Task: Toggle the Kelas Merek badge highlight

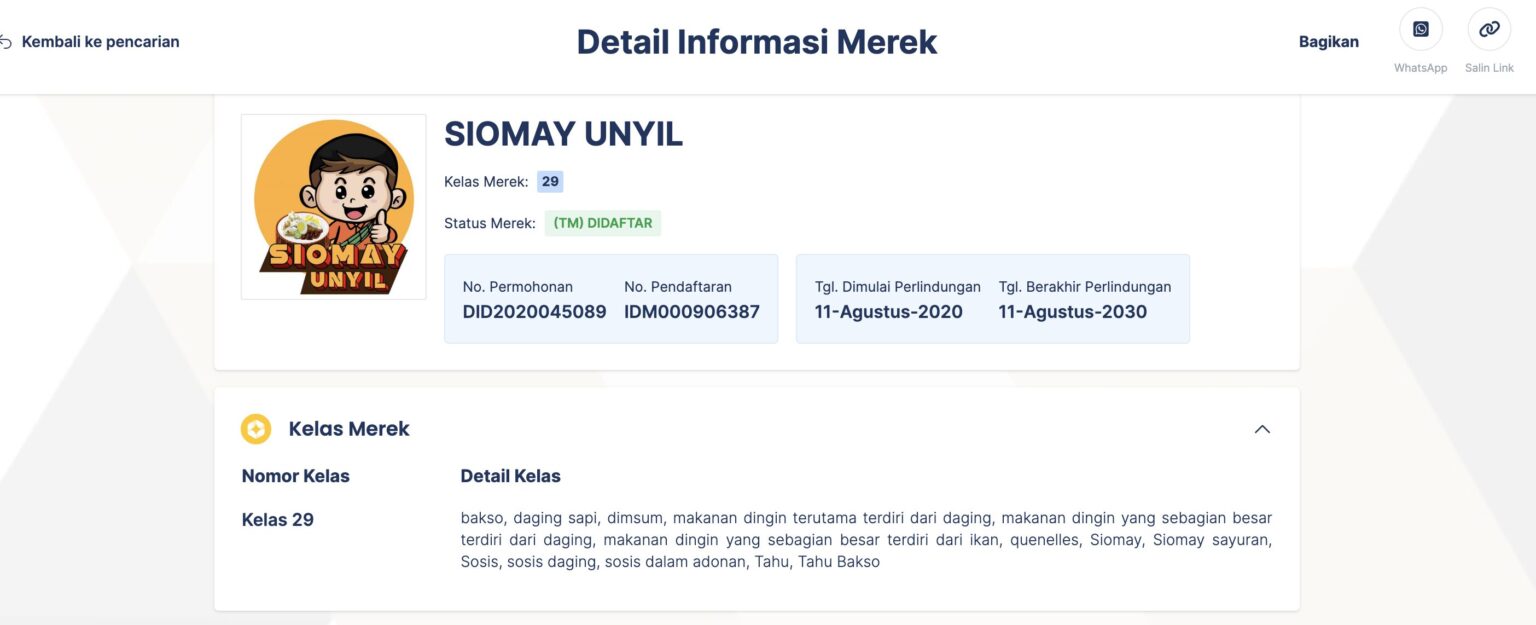Action: pos(549,181)
